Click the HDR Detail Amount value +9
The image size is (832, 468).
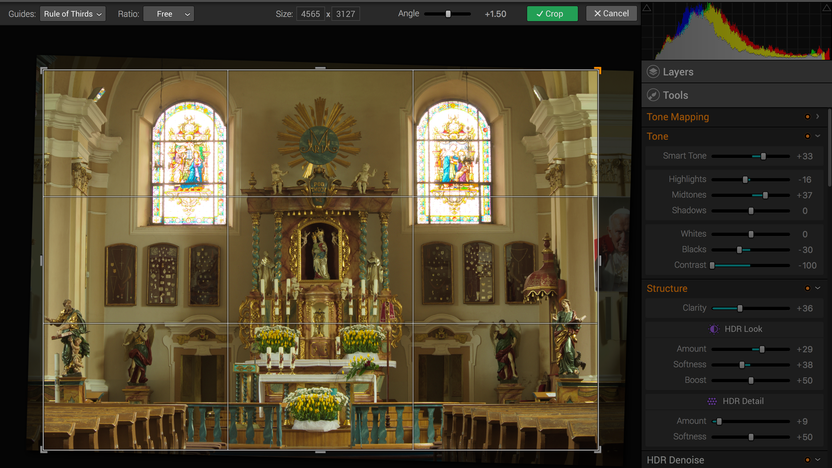pyautogui.click(x=802, y=421)
